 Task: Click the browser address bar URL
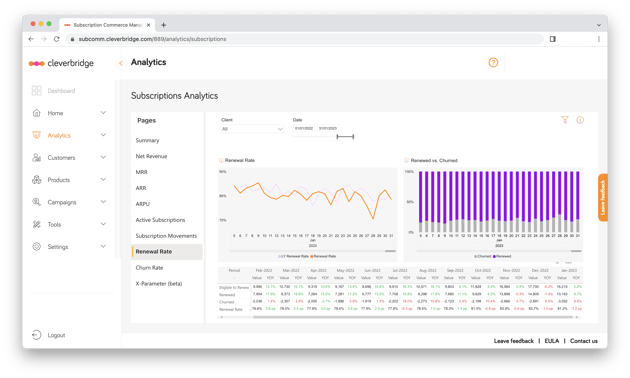[152, 39]
